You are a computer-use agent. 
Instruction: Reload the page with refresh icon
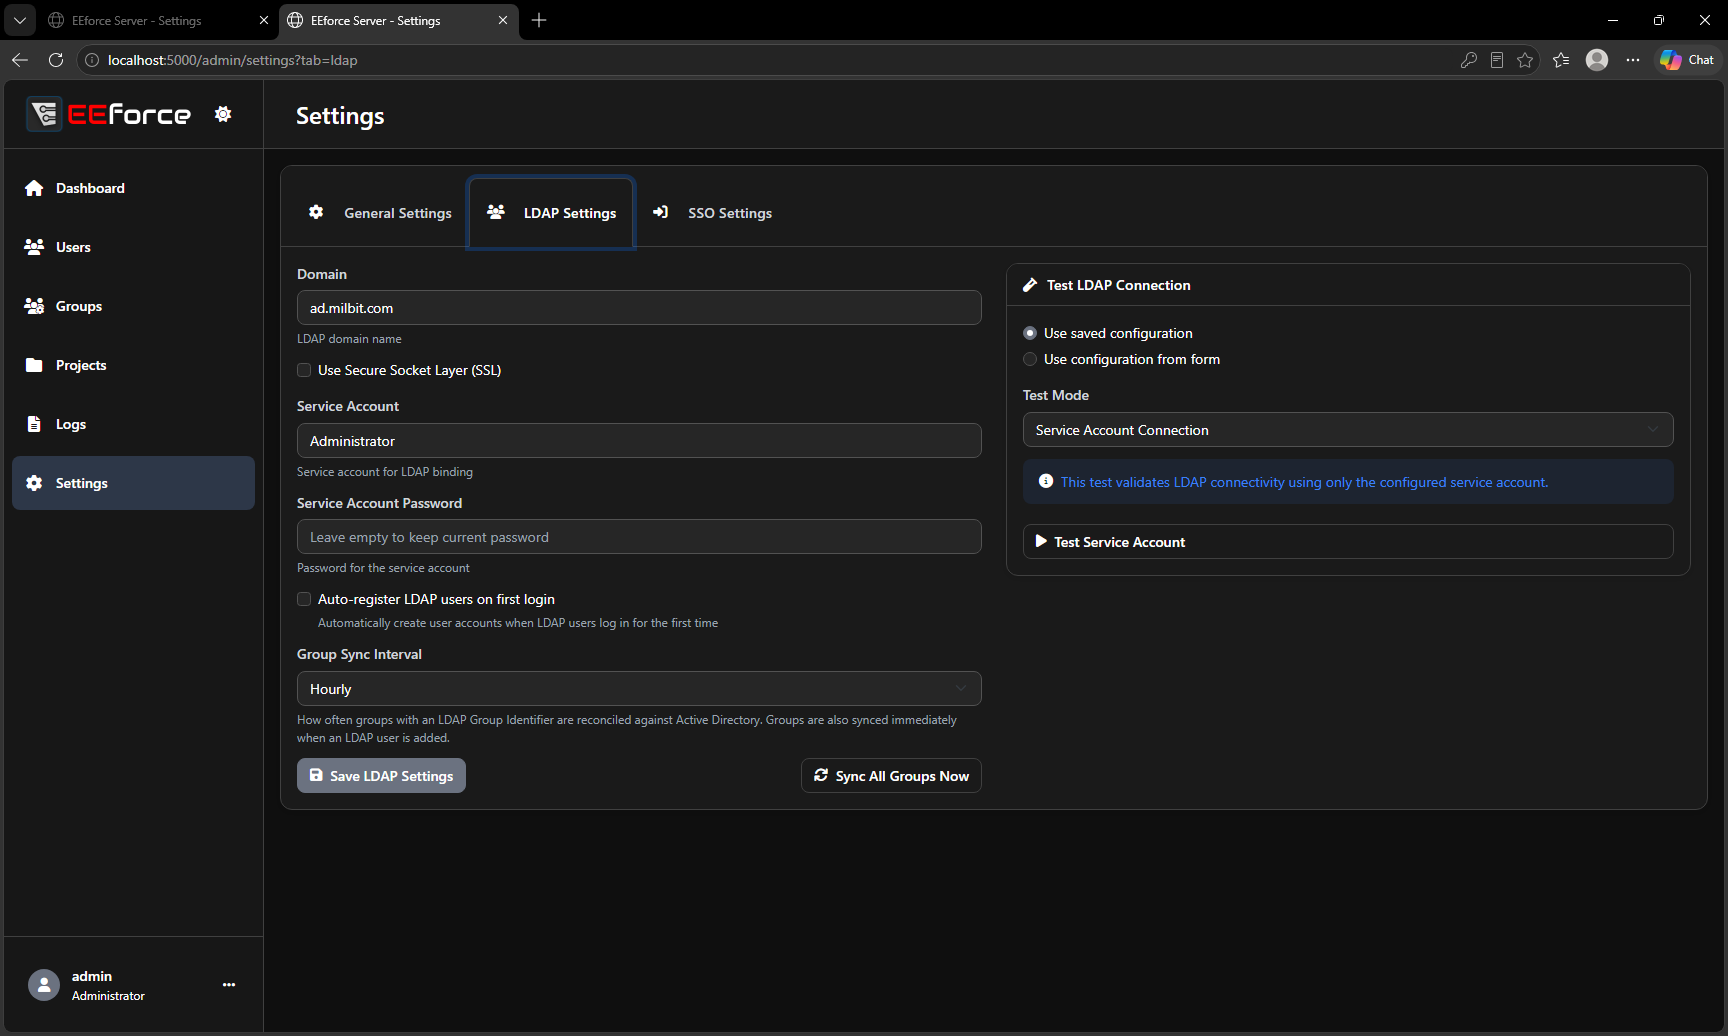click(56, 60)
